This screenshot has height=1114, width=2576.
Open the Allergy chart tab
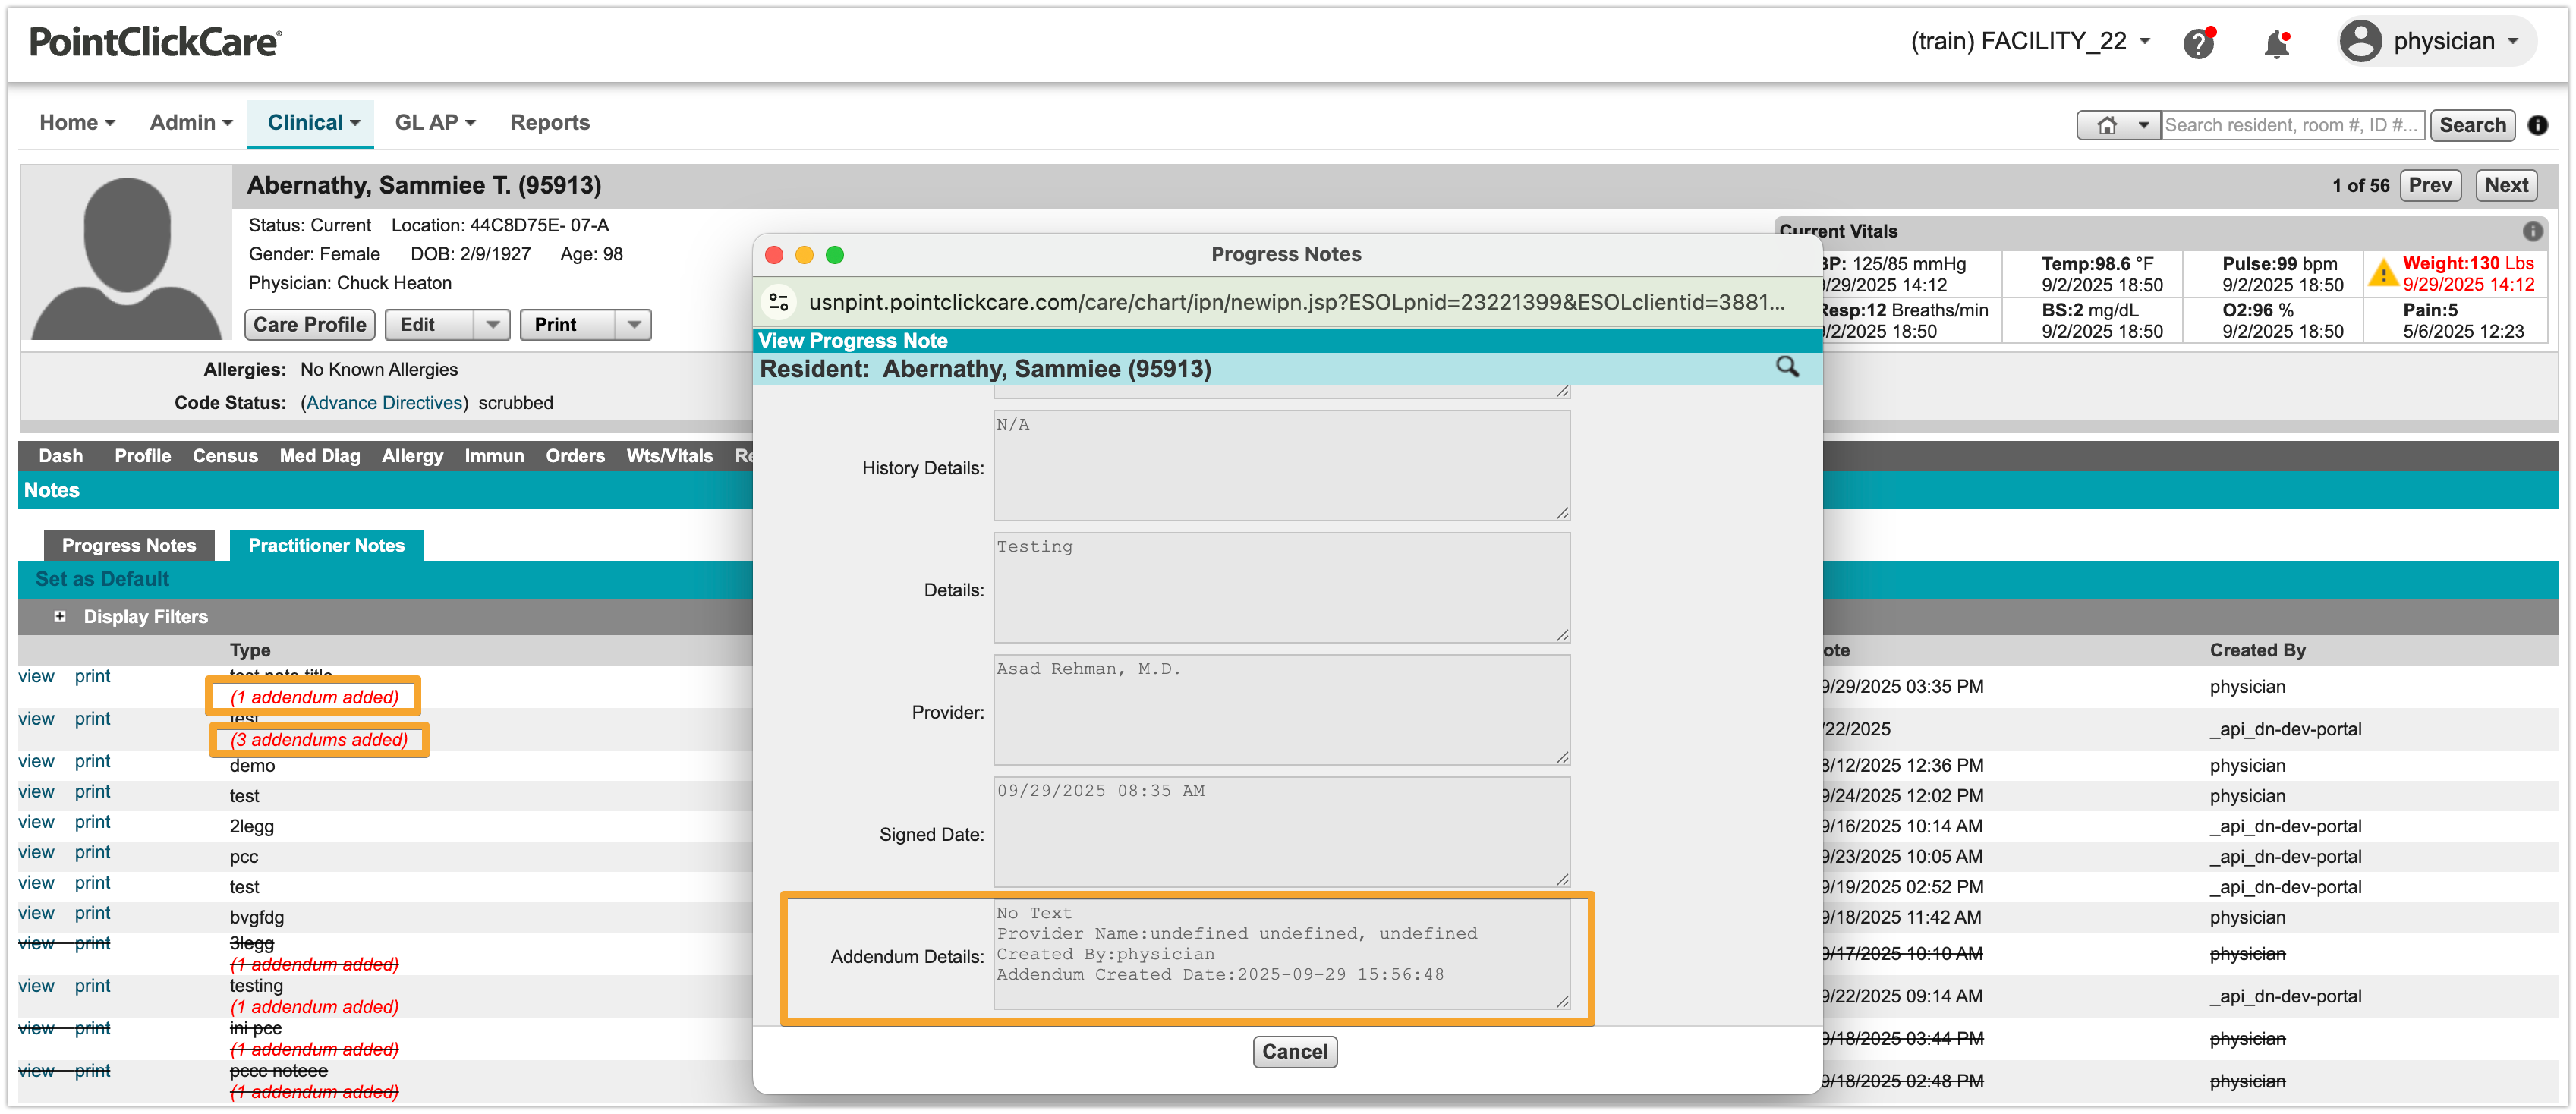point(412,455)
